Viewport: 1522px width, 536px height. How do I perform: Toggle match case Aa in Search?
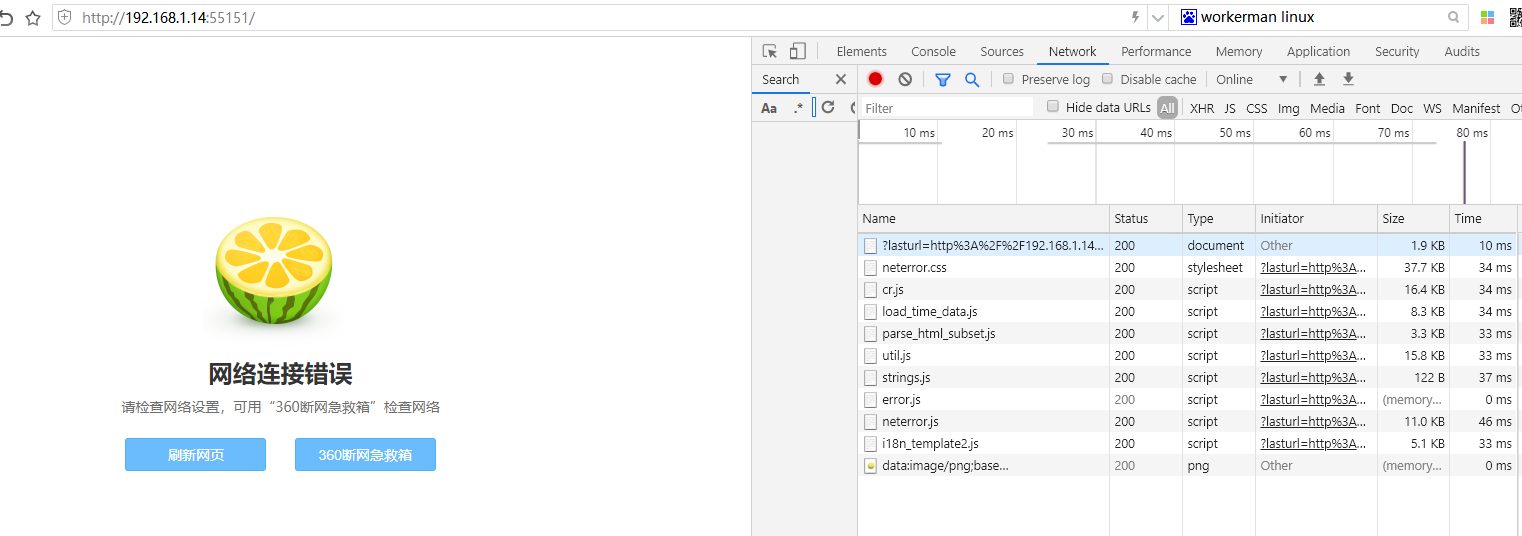[x=769, y=108]
